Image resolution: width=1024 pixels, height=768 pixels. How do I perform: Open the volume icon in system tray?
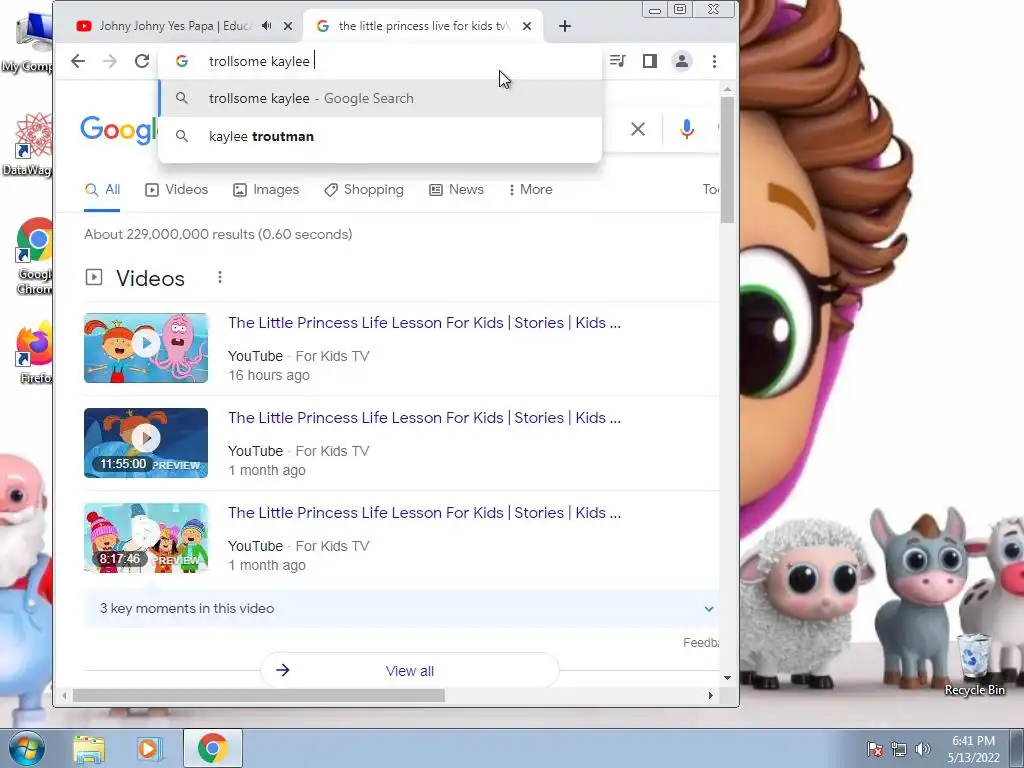pyautogui.click(x=923, y=749)
